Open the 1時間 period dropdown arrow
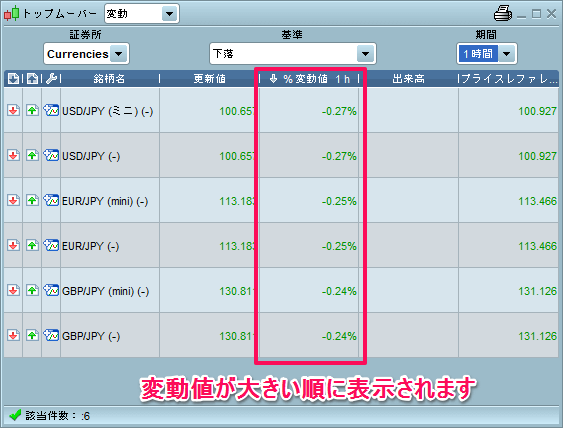Image resolution: width=563 pixels, height=428 pixels. [506, 54]
